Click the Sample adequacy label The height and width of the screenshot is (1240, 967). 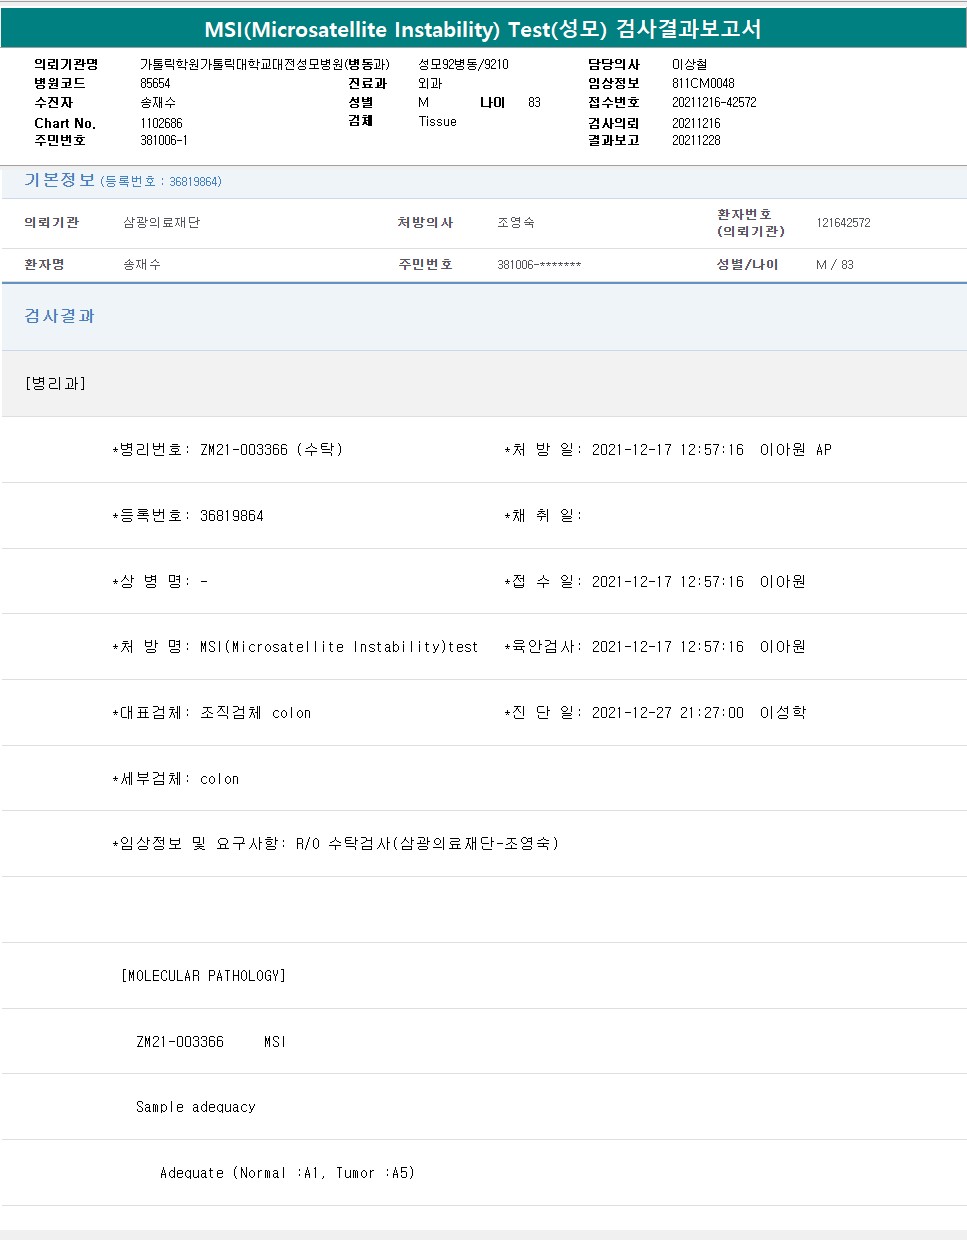click(196, 1107)
